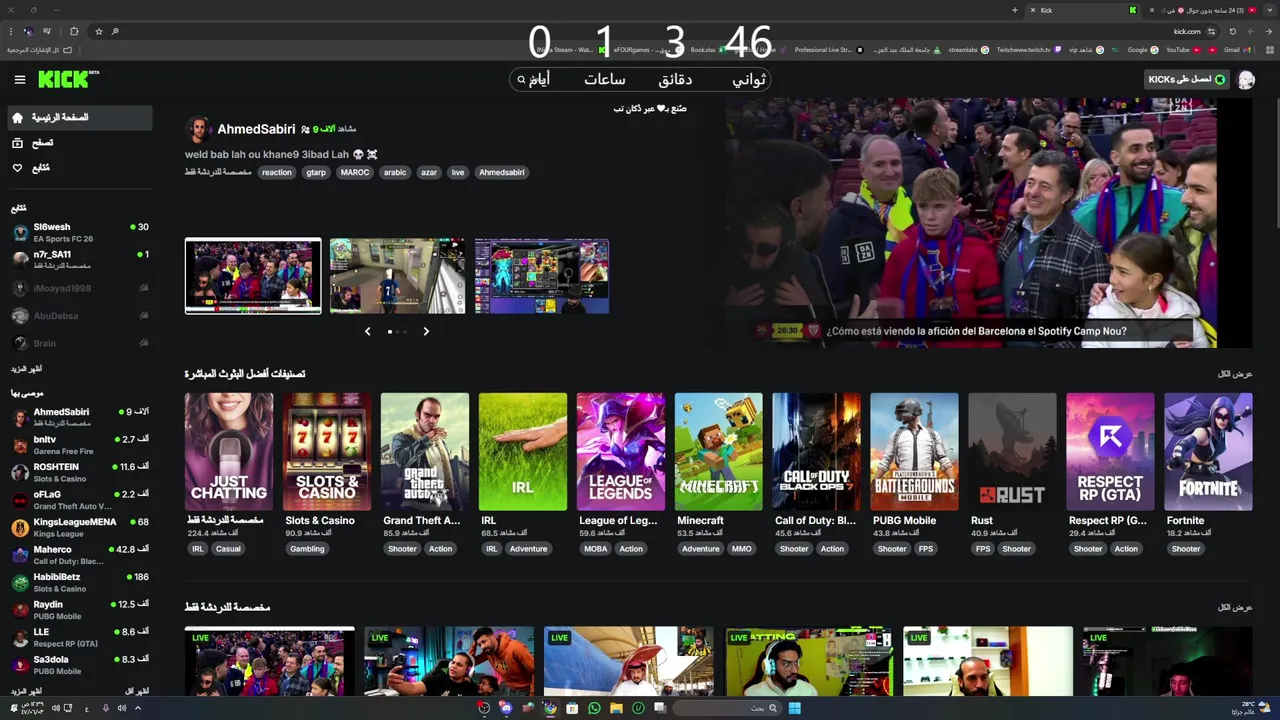Select the Ahmedsabiri tag
Screen dimensions: 1280x720
coord(502,172)
